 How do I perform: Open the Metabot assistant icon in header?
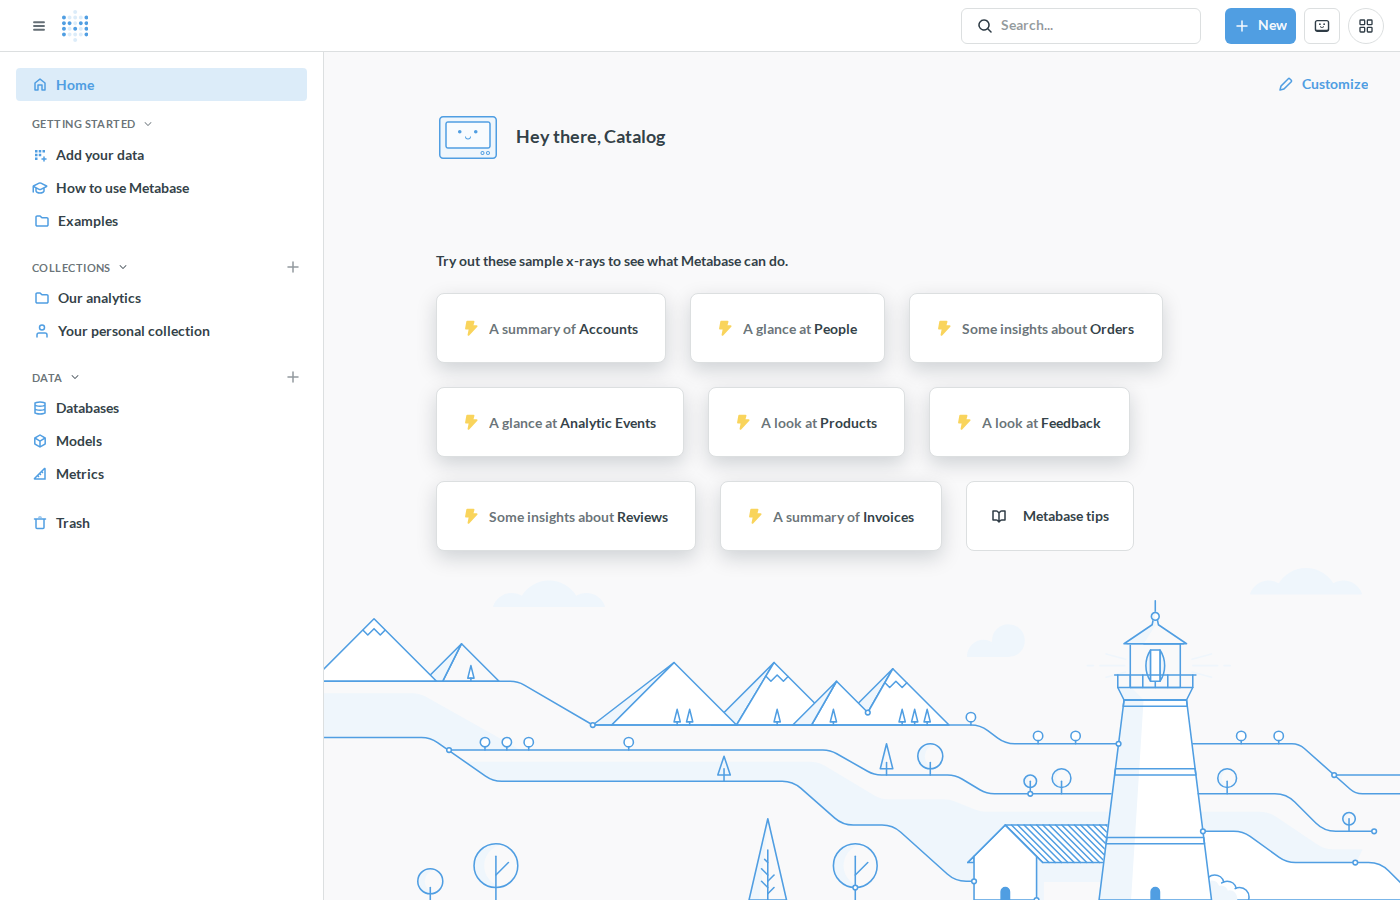1322,26
